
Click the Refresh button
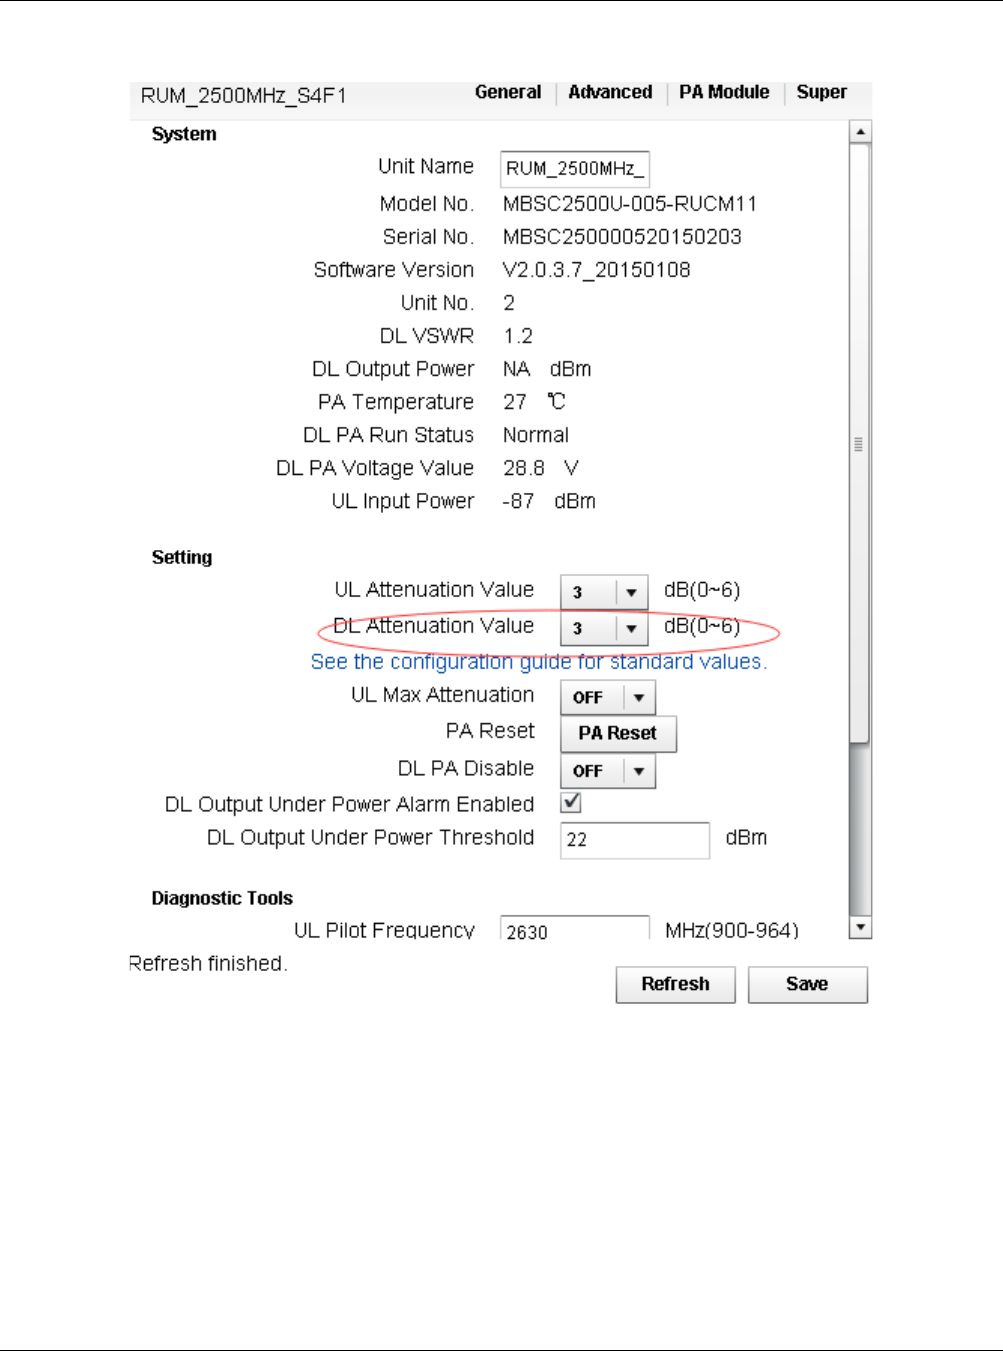pos(676,984)
